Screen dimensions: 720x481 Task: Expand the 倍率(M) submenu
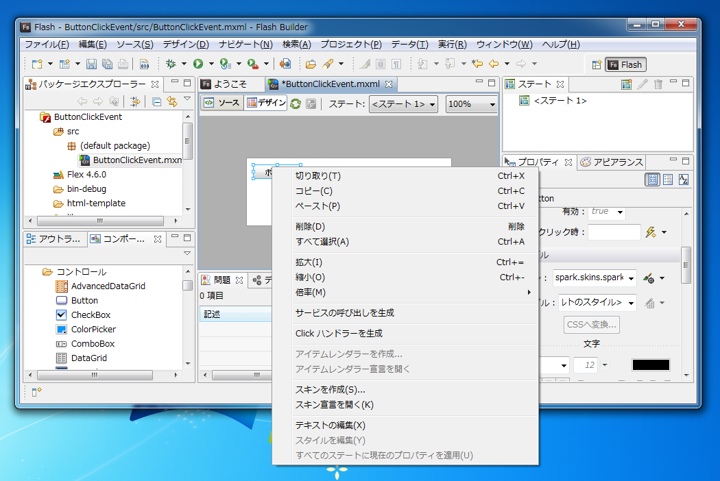[415, 292]
